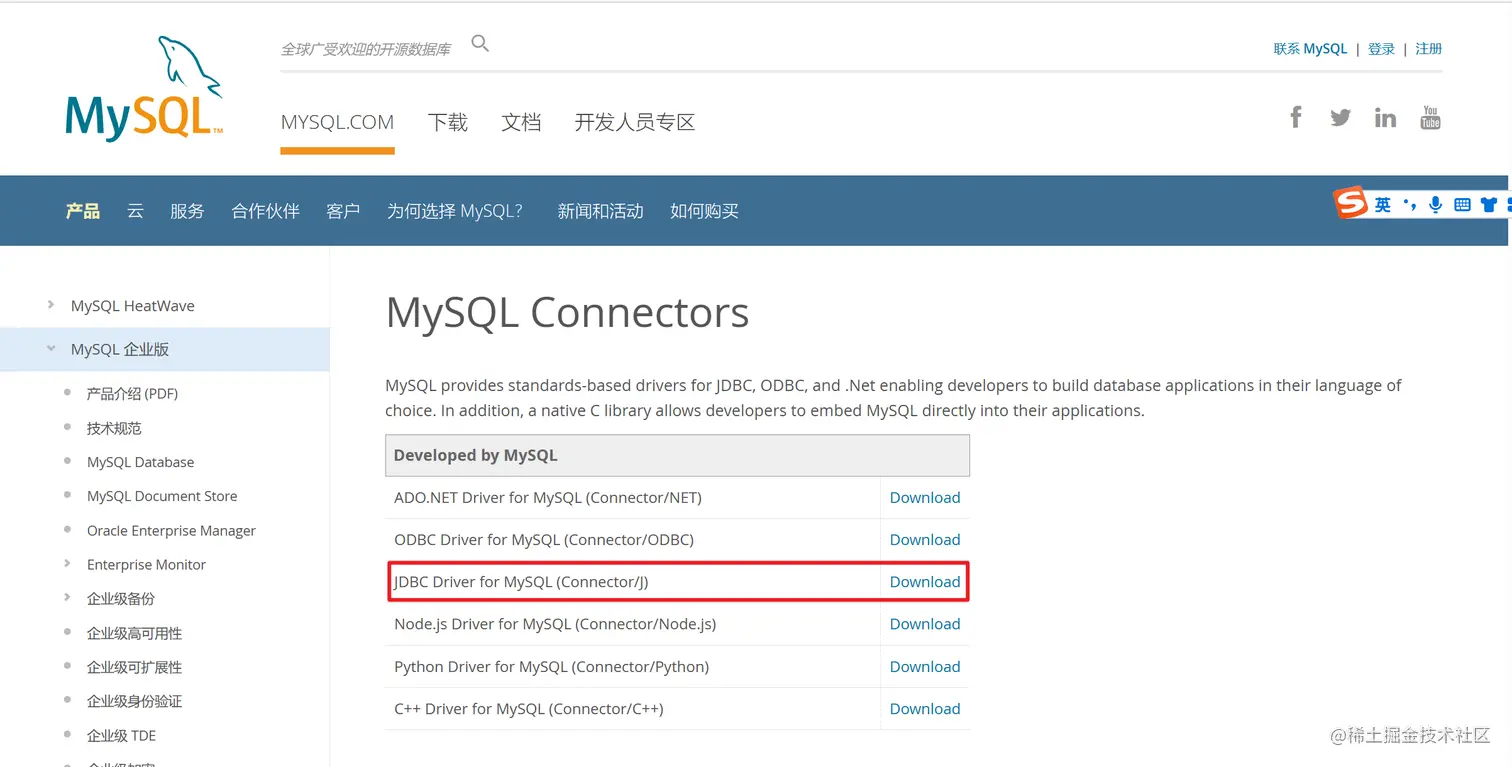Download the JDBC Driver (Connector/J)
This screenshot has height=767, width=1512.
click(925, 581)
